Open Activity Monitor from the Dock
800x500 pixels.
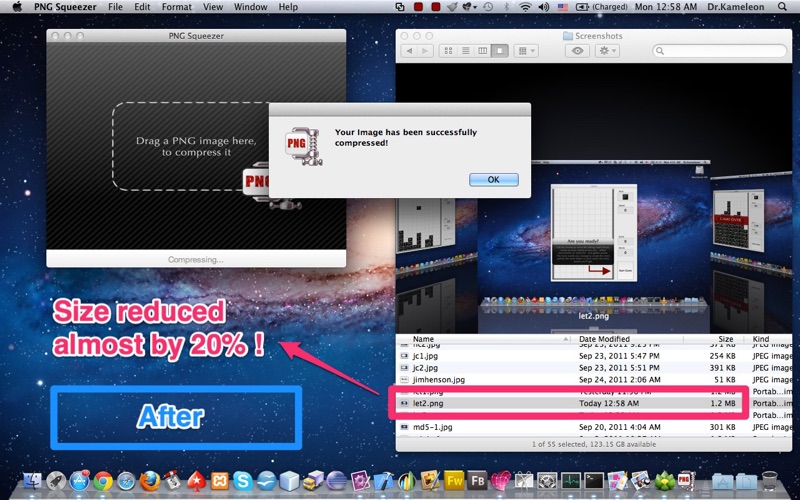point(570,480)
